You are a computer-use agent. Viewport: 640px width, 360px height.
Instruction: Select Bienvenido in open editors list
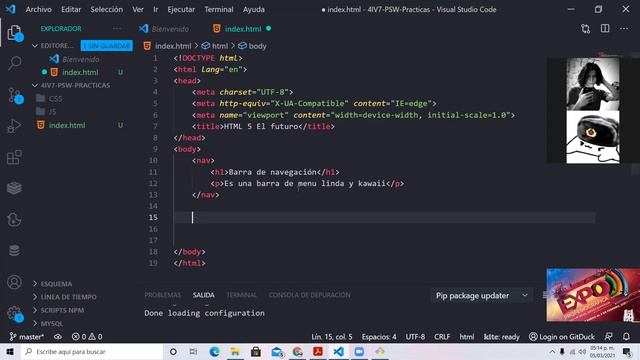81,59
